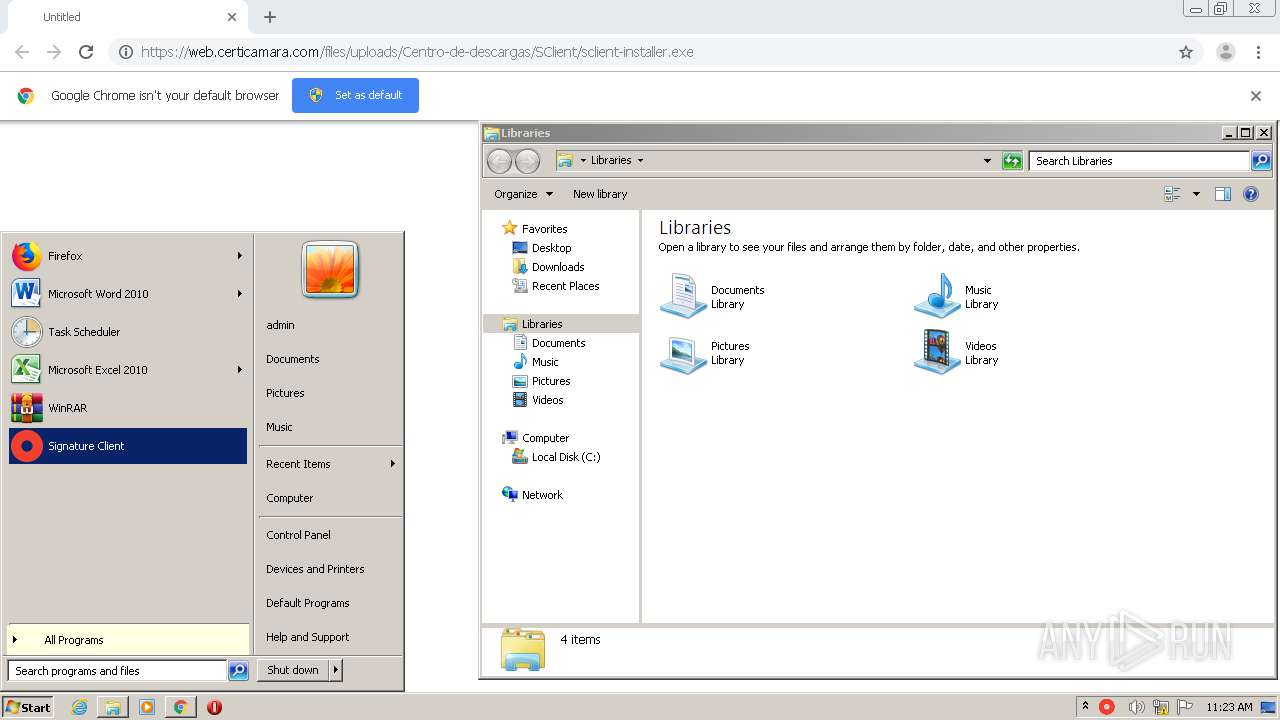Click Action Center flag tray icon
The height and width of the screenshot is (720, 1280).
click(x=1186, y=707)
